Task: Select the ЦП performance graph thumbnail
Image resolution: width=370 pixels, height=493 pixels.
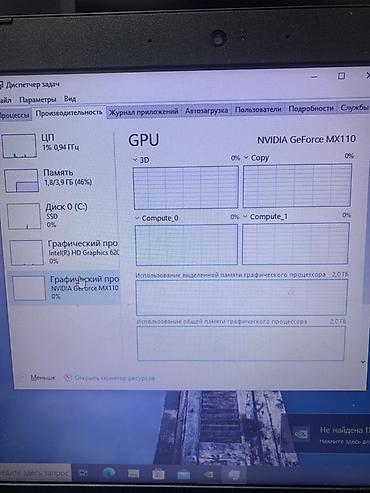Action: [19, 146]
